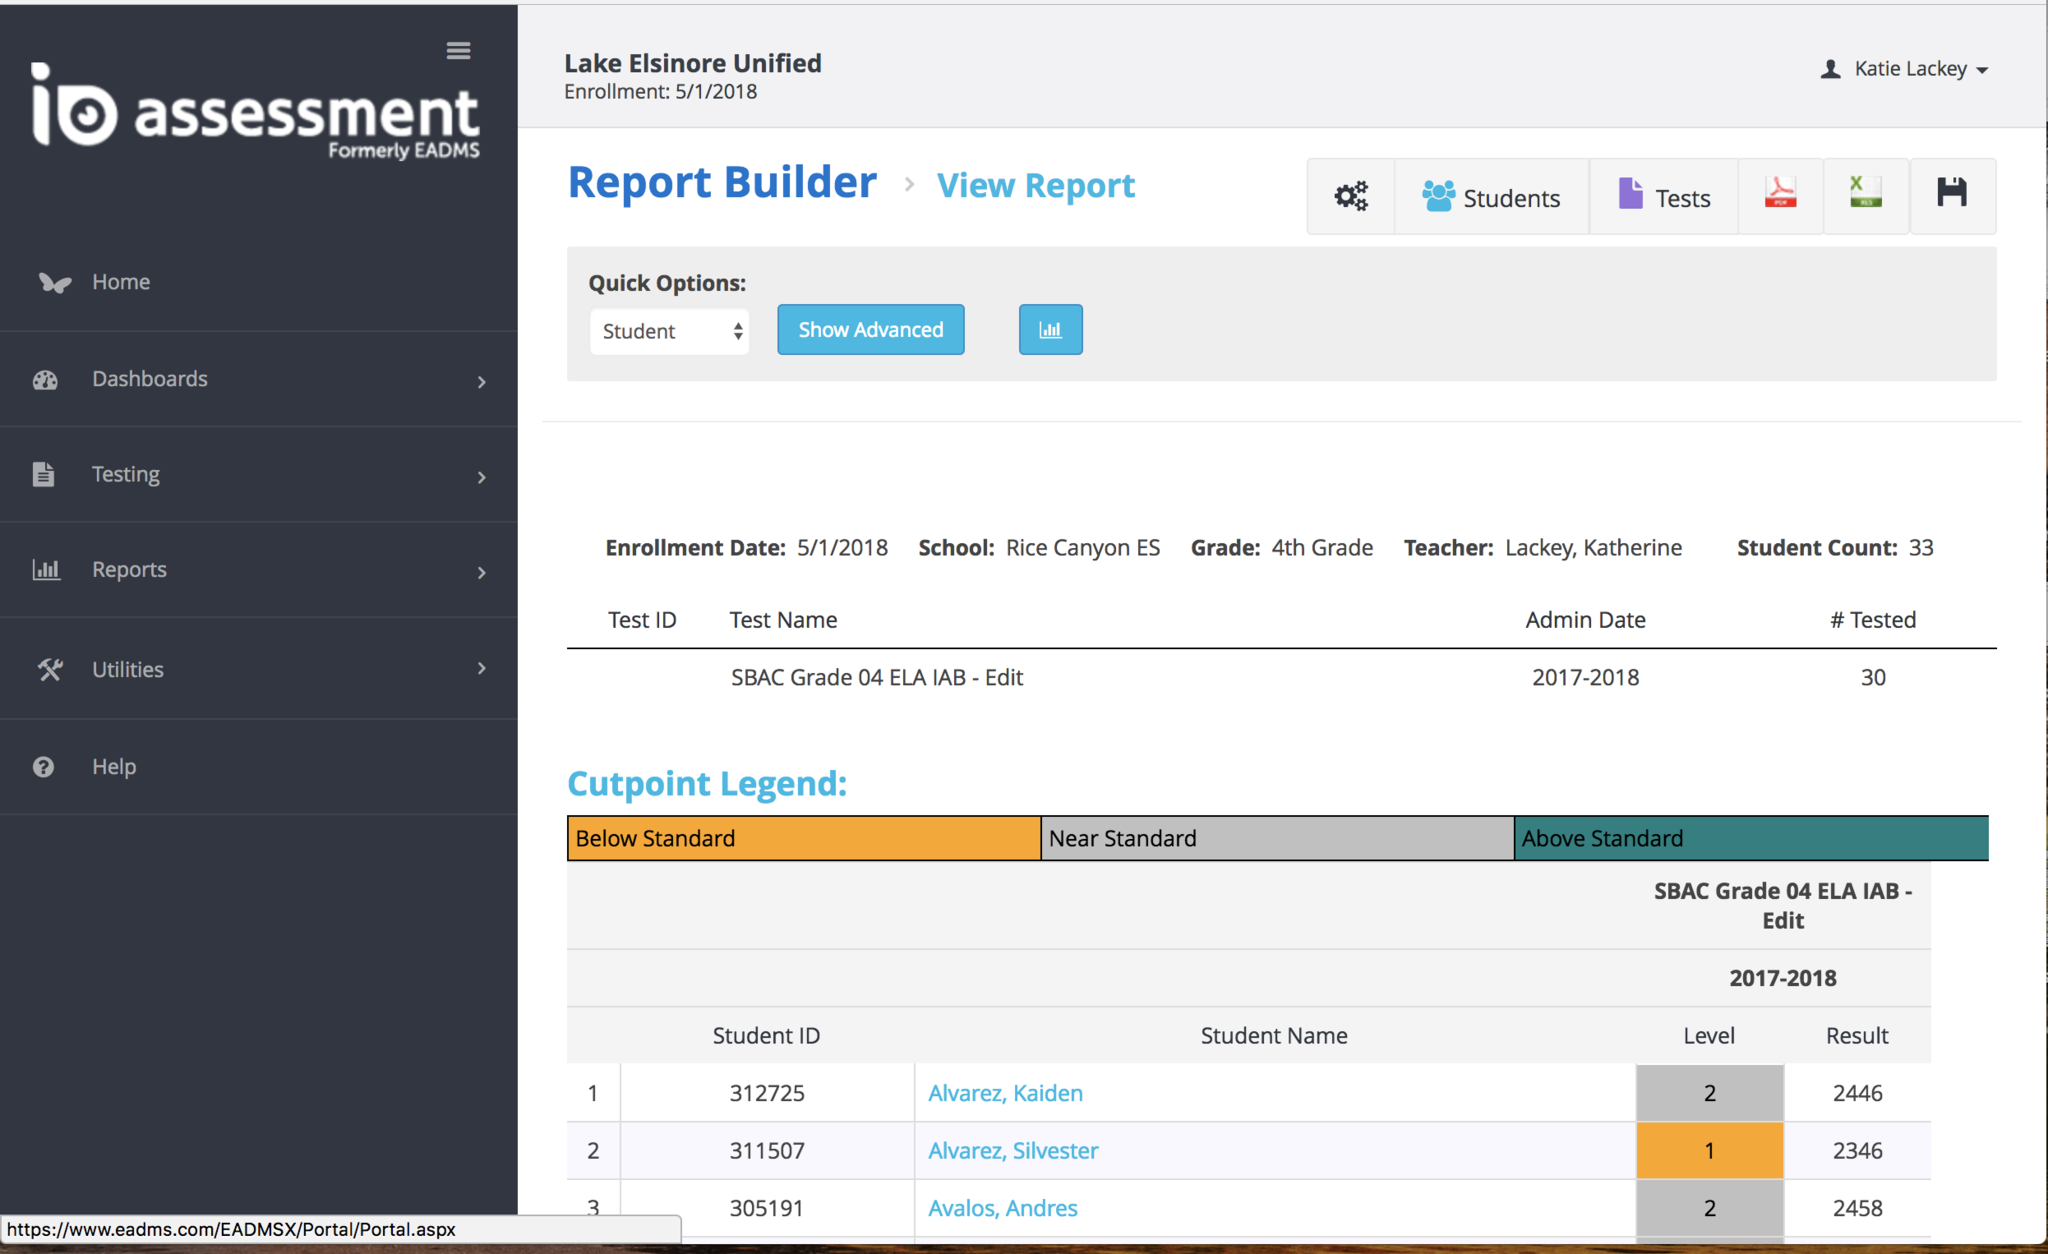Viewport: 2048px width, 1254px height.
Task: Click the bar chart graph button
Action: coord(1050,330)
